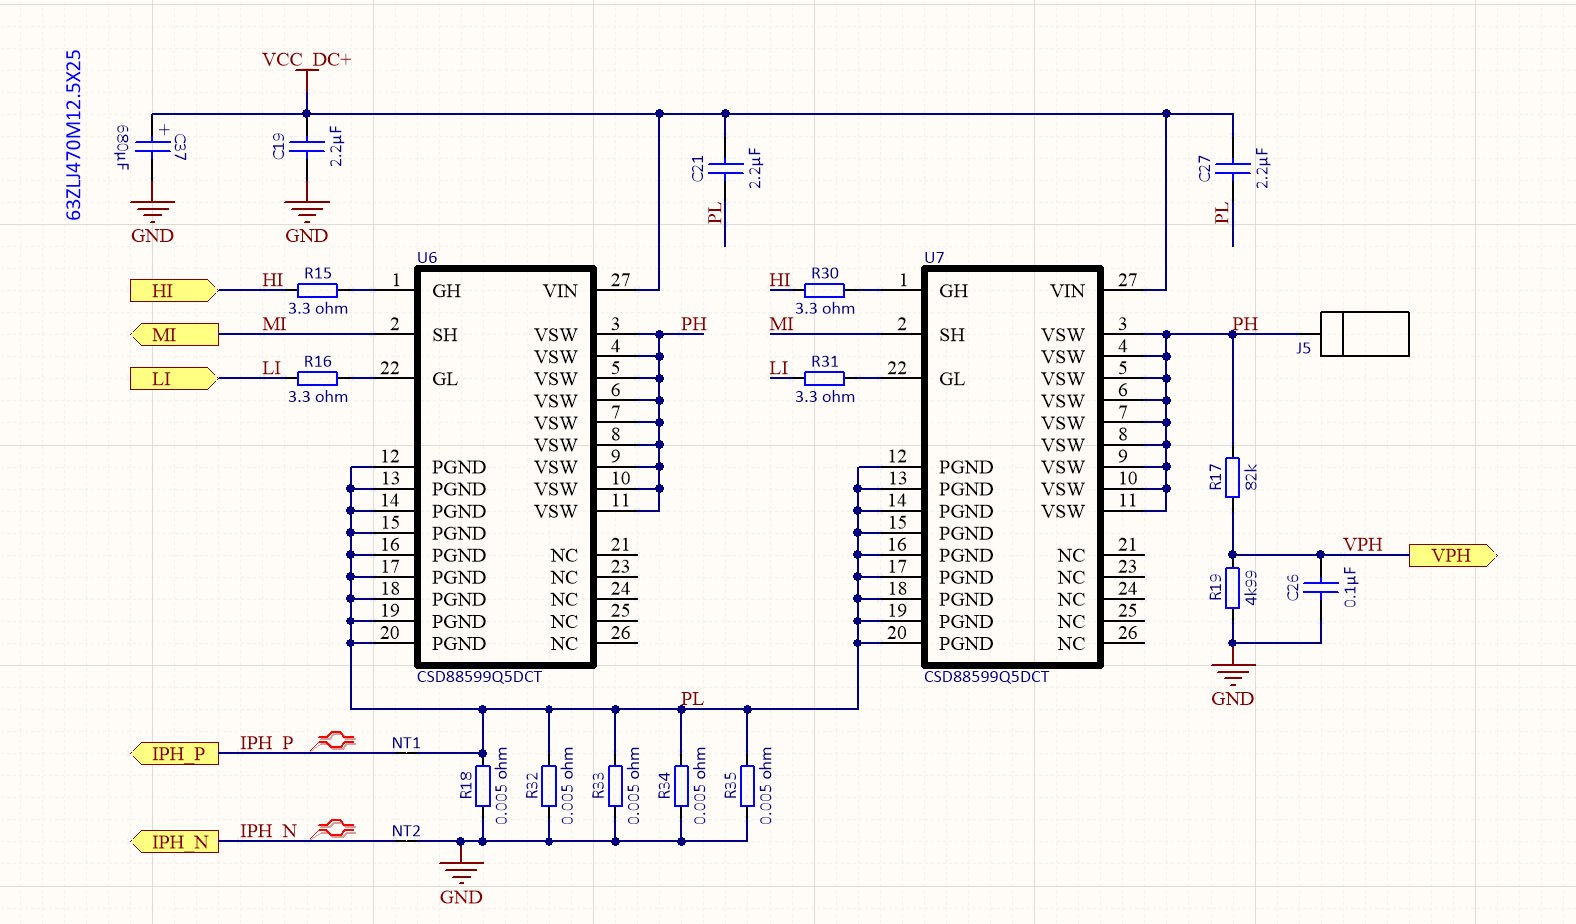Click capacitor C27 symbol

tap(1233, 169)
